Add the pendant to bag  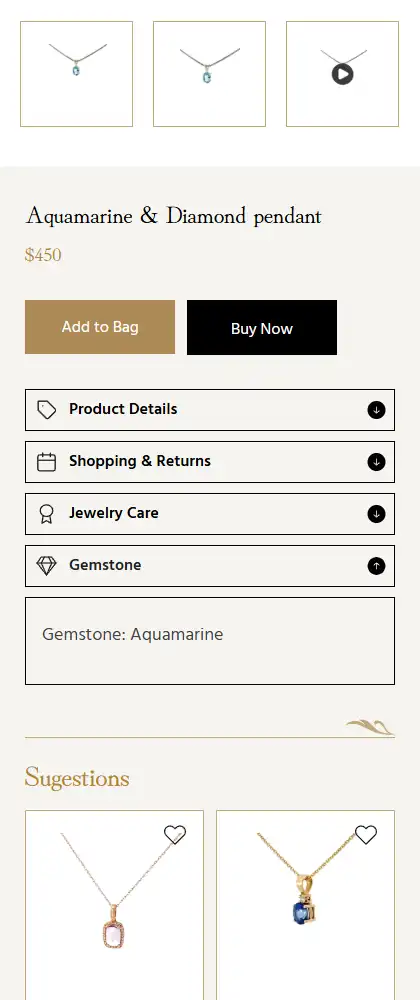100,327
